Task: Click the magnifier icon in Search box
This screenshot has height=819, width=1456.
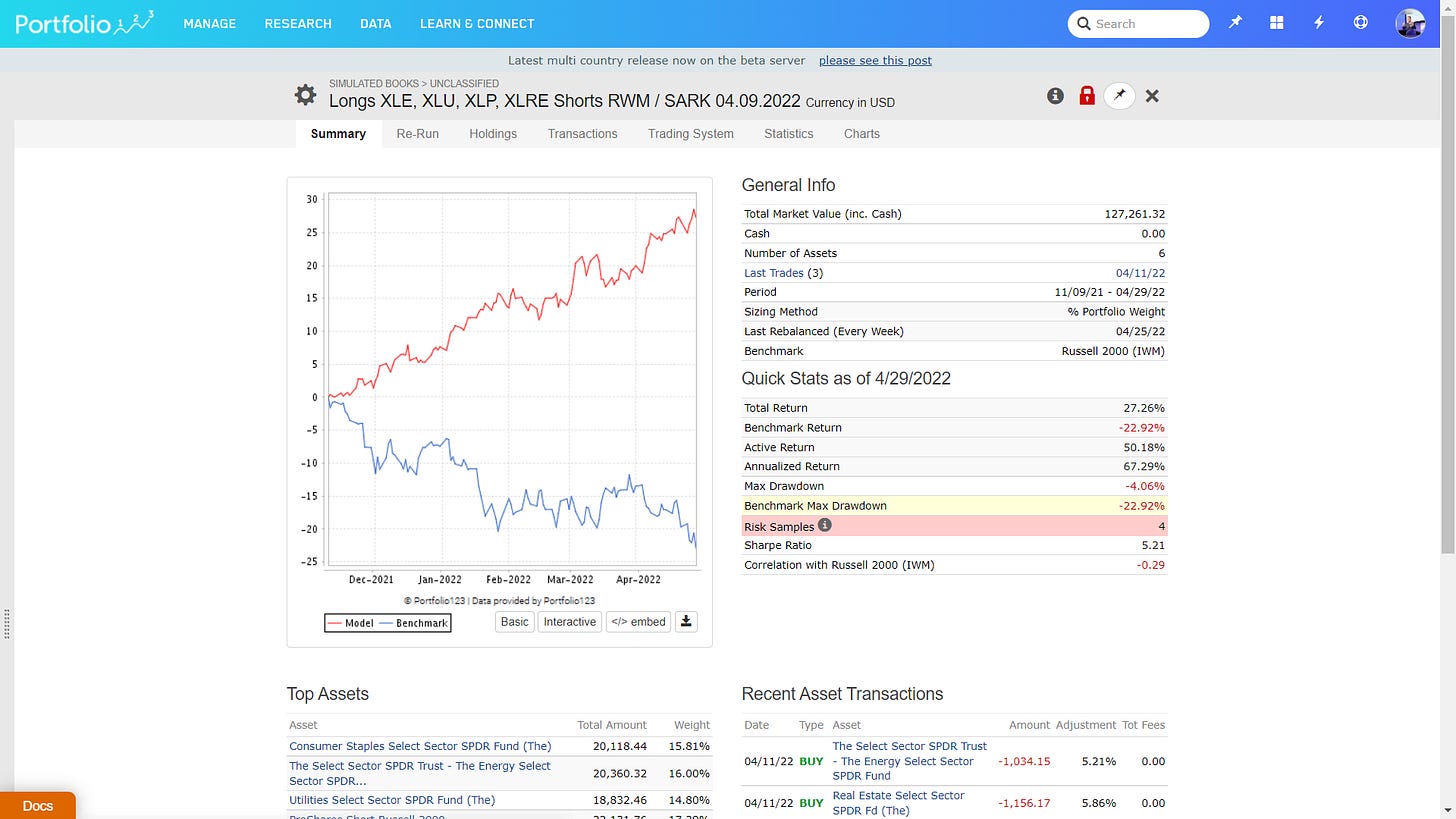Action: point(1083,23)
